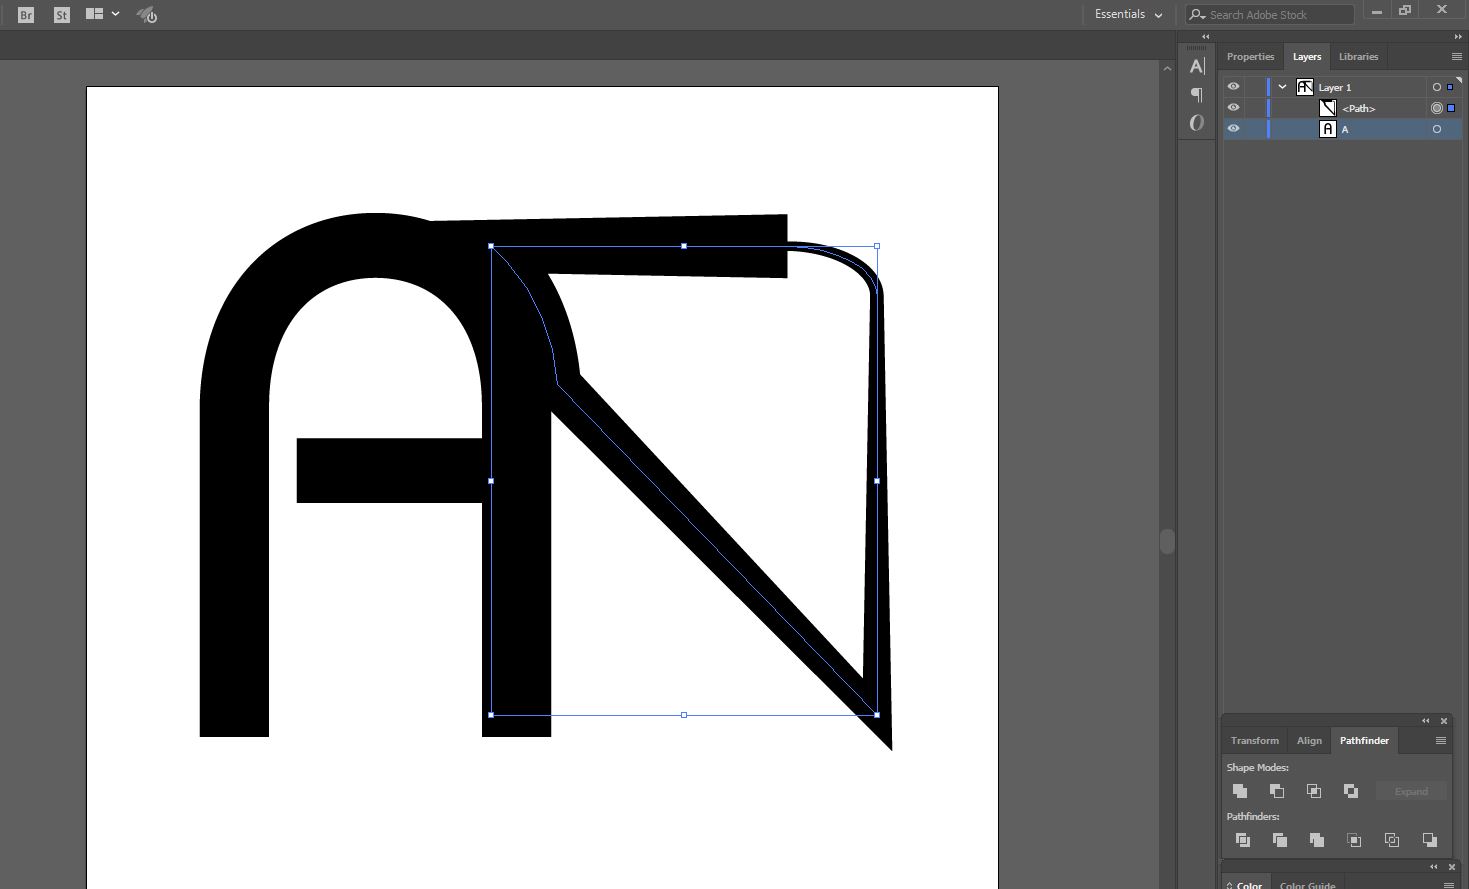
Task: Apply Unite shape mode
Action: pyautogui.click(x=1240, y=791)
